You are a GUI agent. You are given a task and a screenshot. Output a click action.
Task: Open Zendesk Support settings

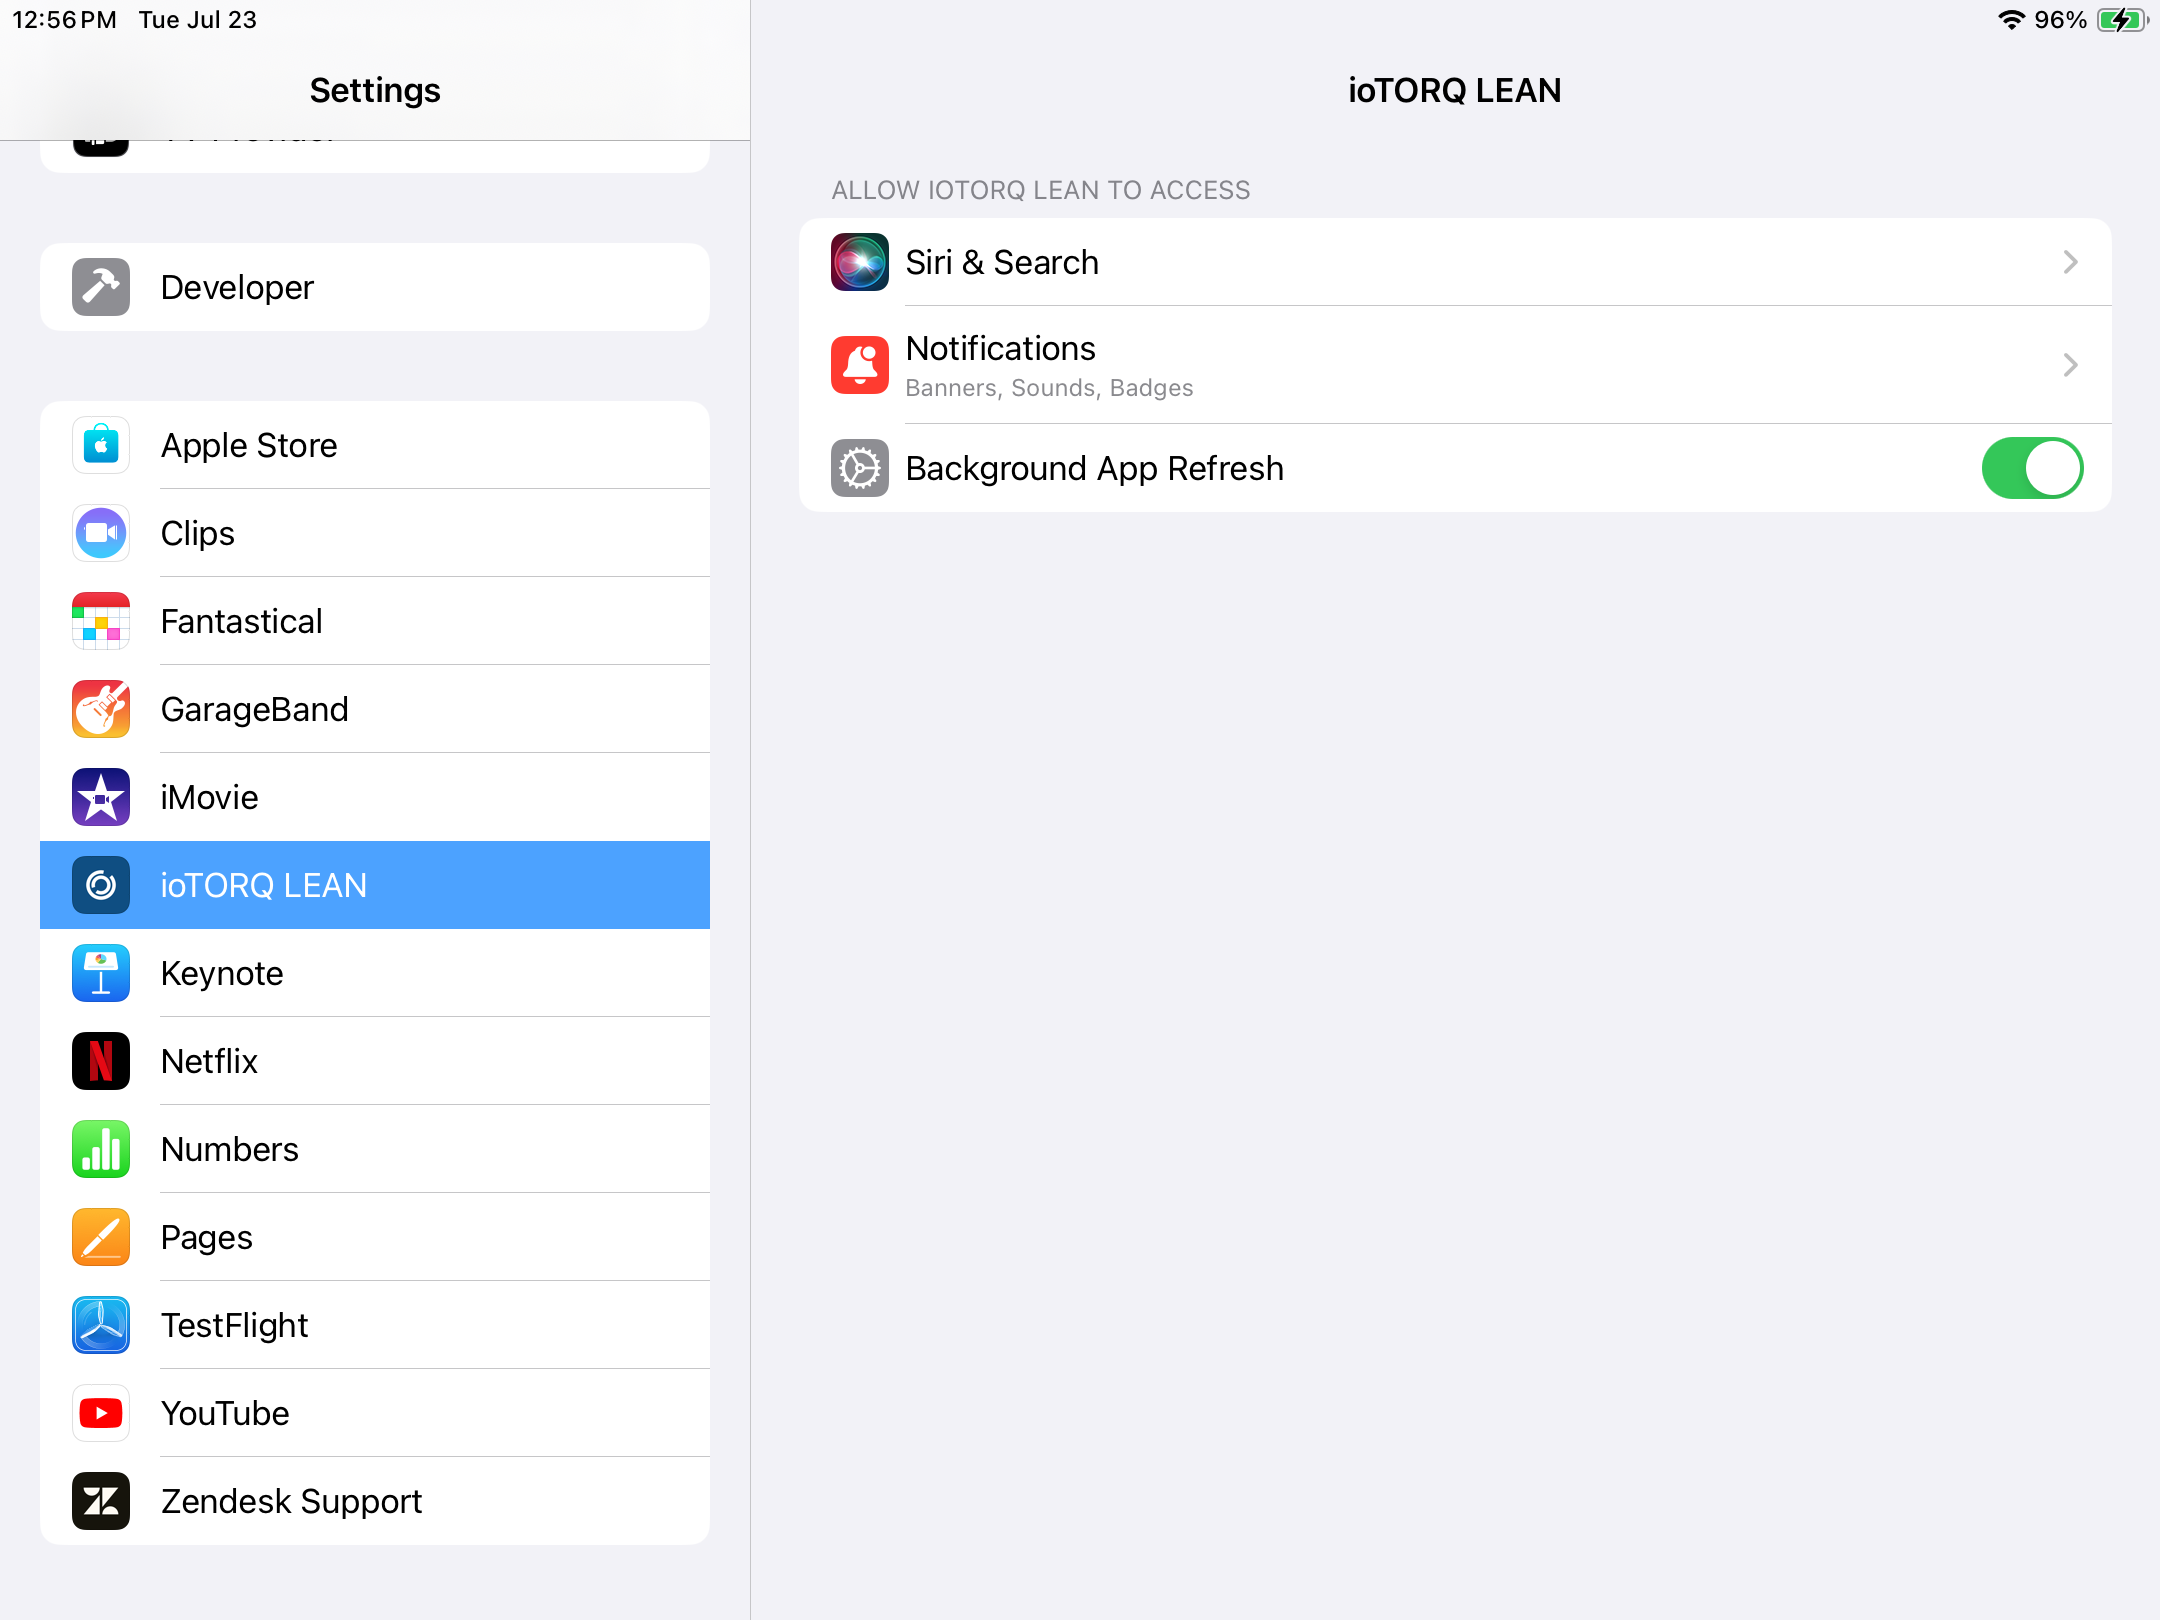click(375, 1501)
